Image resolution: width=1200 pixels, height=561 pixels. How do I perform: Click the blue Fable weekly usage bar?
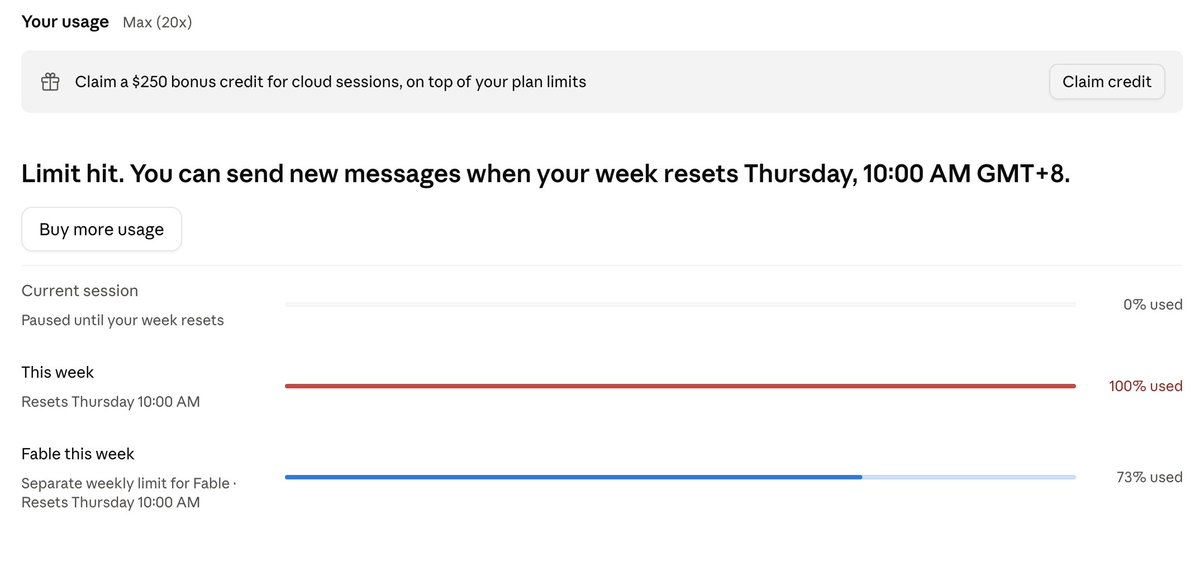[x=573, y=477]
